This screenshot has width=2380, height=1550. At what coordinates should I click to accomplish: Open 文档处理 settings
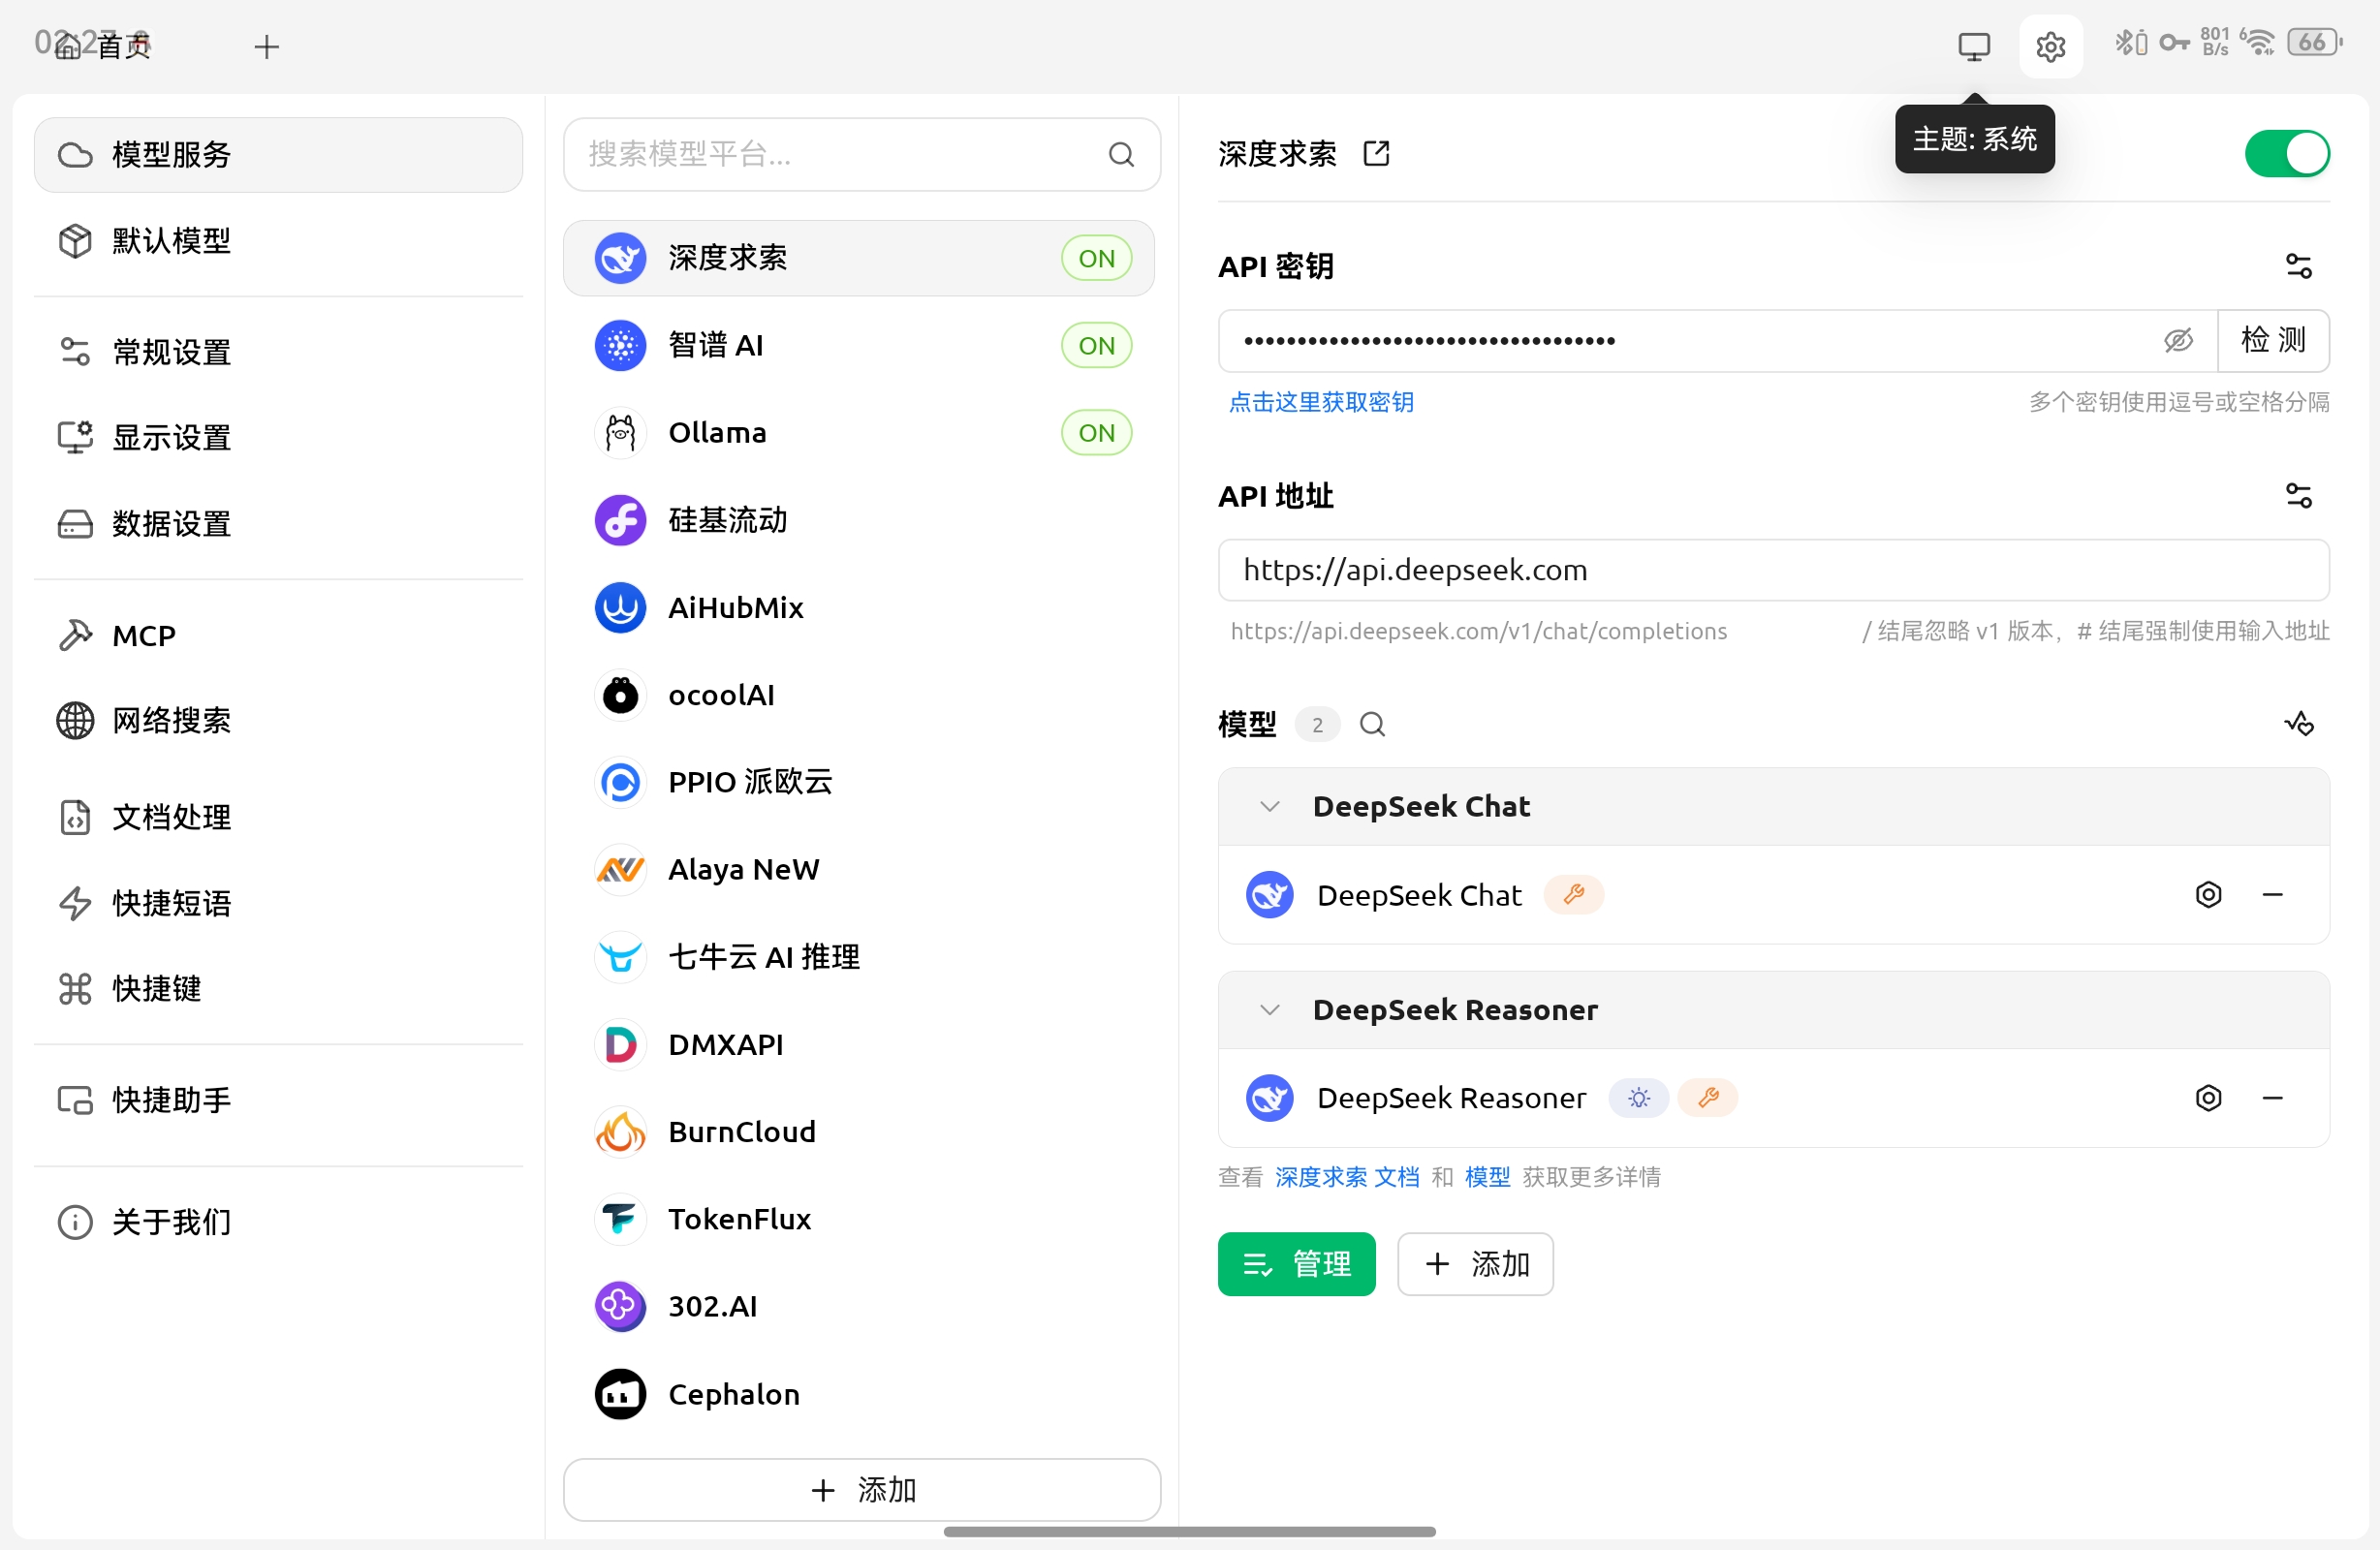[x=278, y=817]
